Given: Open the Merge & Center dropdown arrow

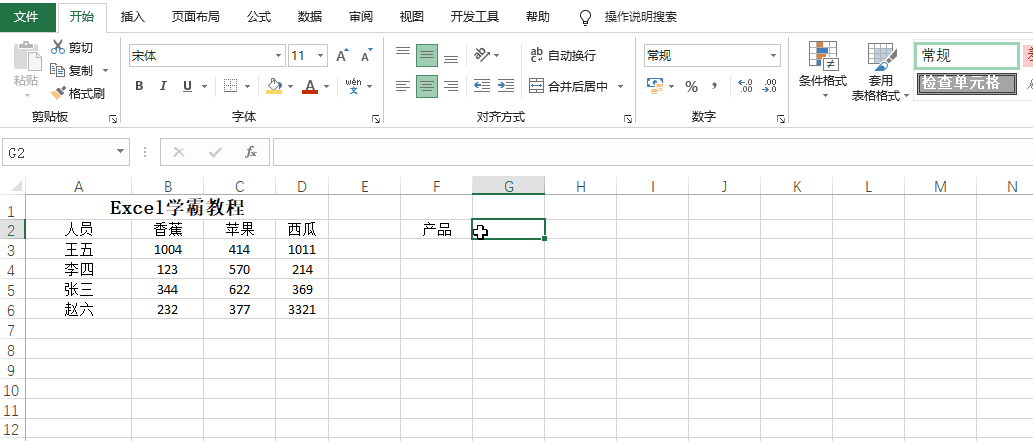Looking at the screenshot, I should click(x=620, y=86).
